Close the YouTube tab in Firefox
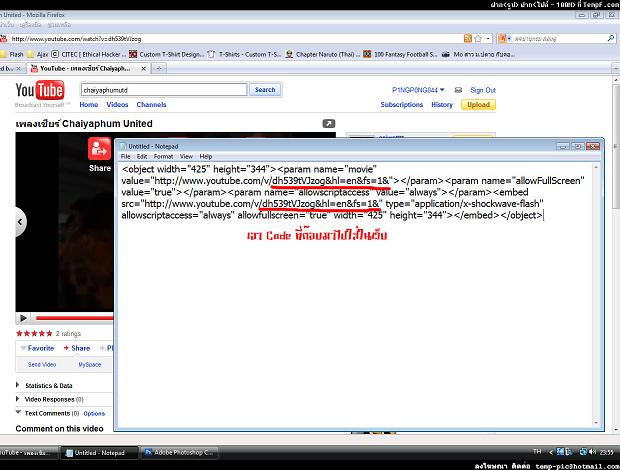Screen dimensions: 620x470 click(144, 69)
